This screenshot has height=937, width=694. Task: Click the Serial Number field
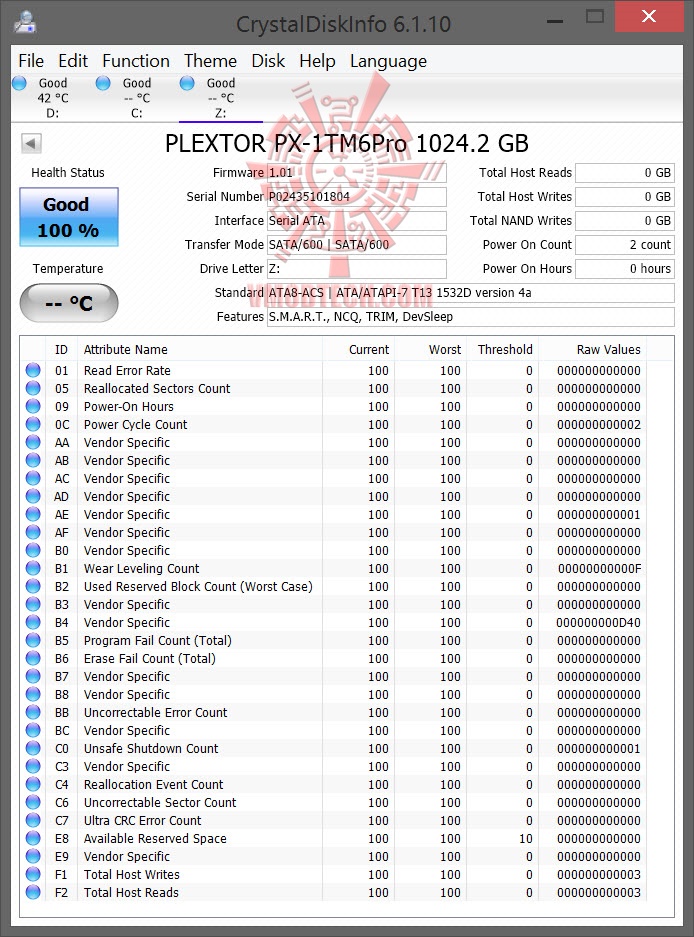click(356, 197)
